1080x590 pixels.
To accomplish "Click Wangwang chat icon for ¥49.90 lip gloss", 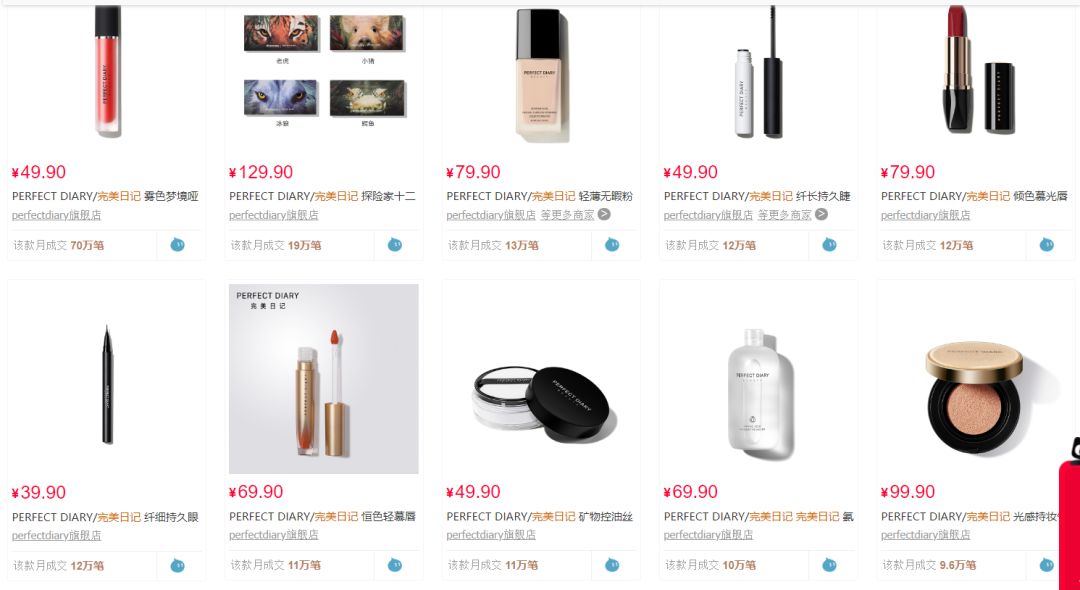I will (177, 244).
